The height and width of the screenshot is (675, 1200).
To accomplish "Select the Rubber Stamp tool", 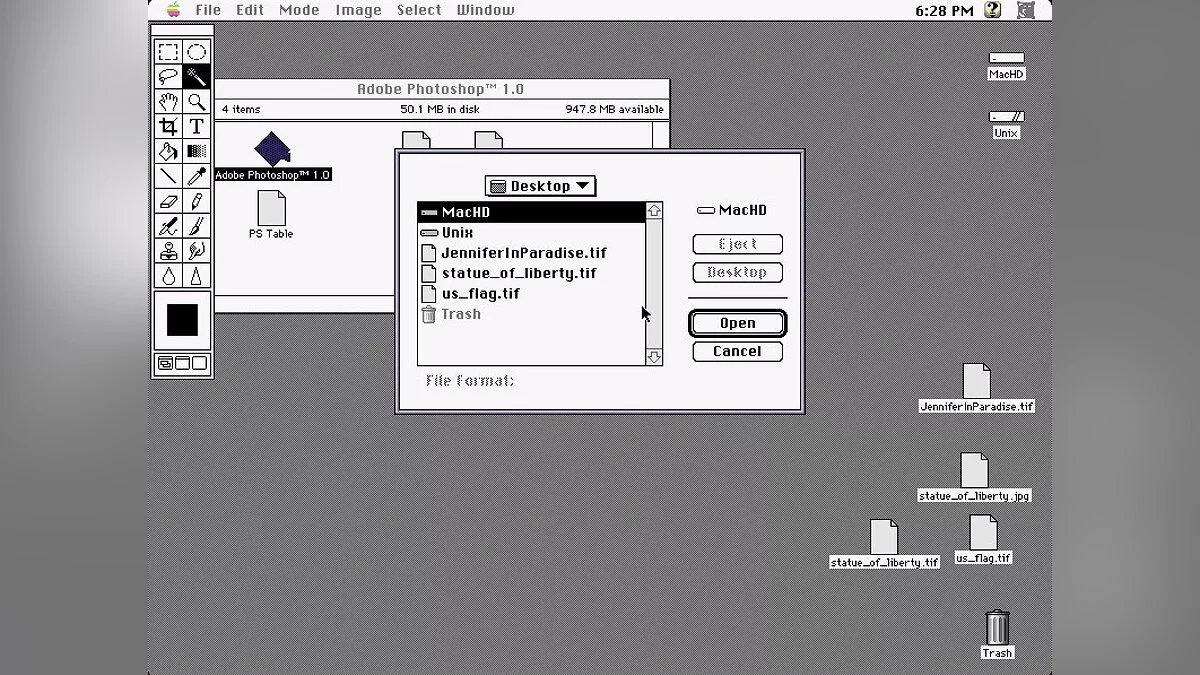I will (x=168, y=251).
